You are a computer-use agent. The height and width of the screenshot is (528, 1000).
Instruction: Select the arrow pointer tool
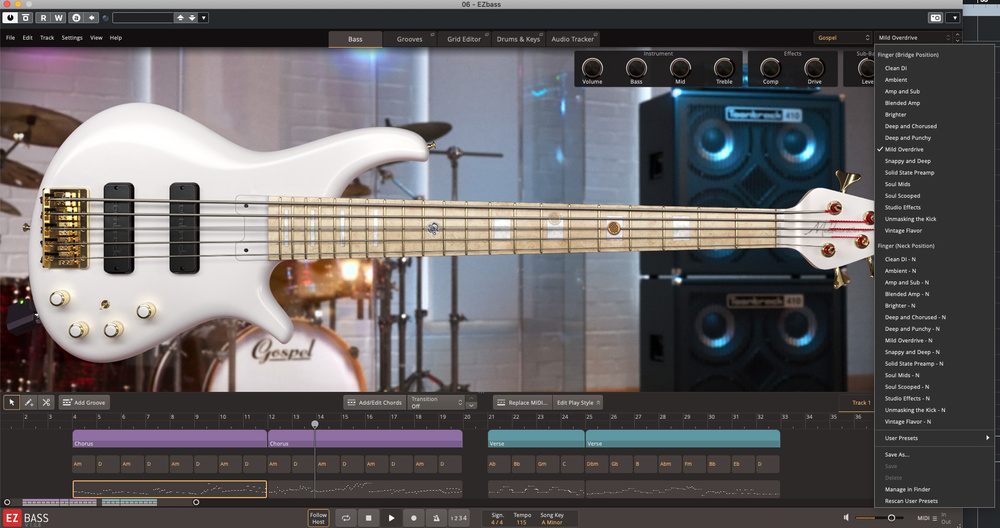[11, 402]
